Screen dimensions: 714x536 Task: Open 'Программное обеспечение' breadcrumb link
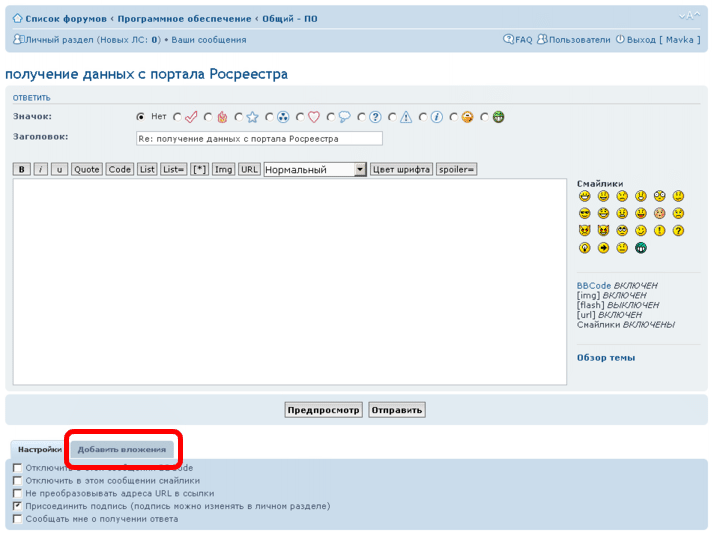pyautogui.click(x=184, y=19)
